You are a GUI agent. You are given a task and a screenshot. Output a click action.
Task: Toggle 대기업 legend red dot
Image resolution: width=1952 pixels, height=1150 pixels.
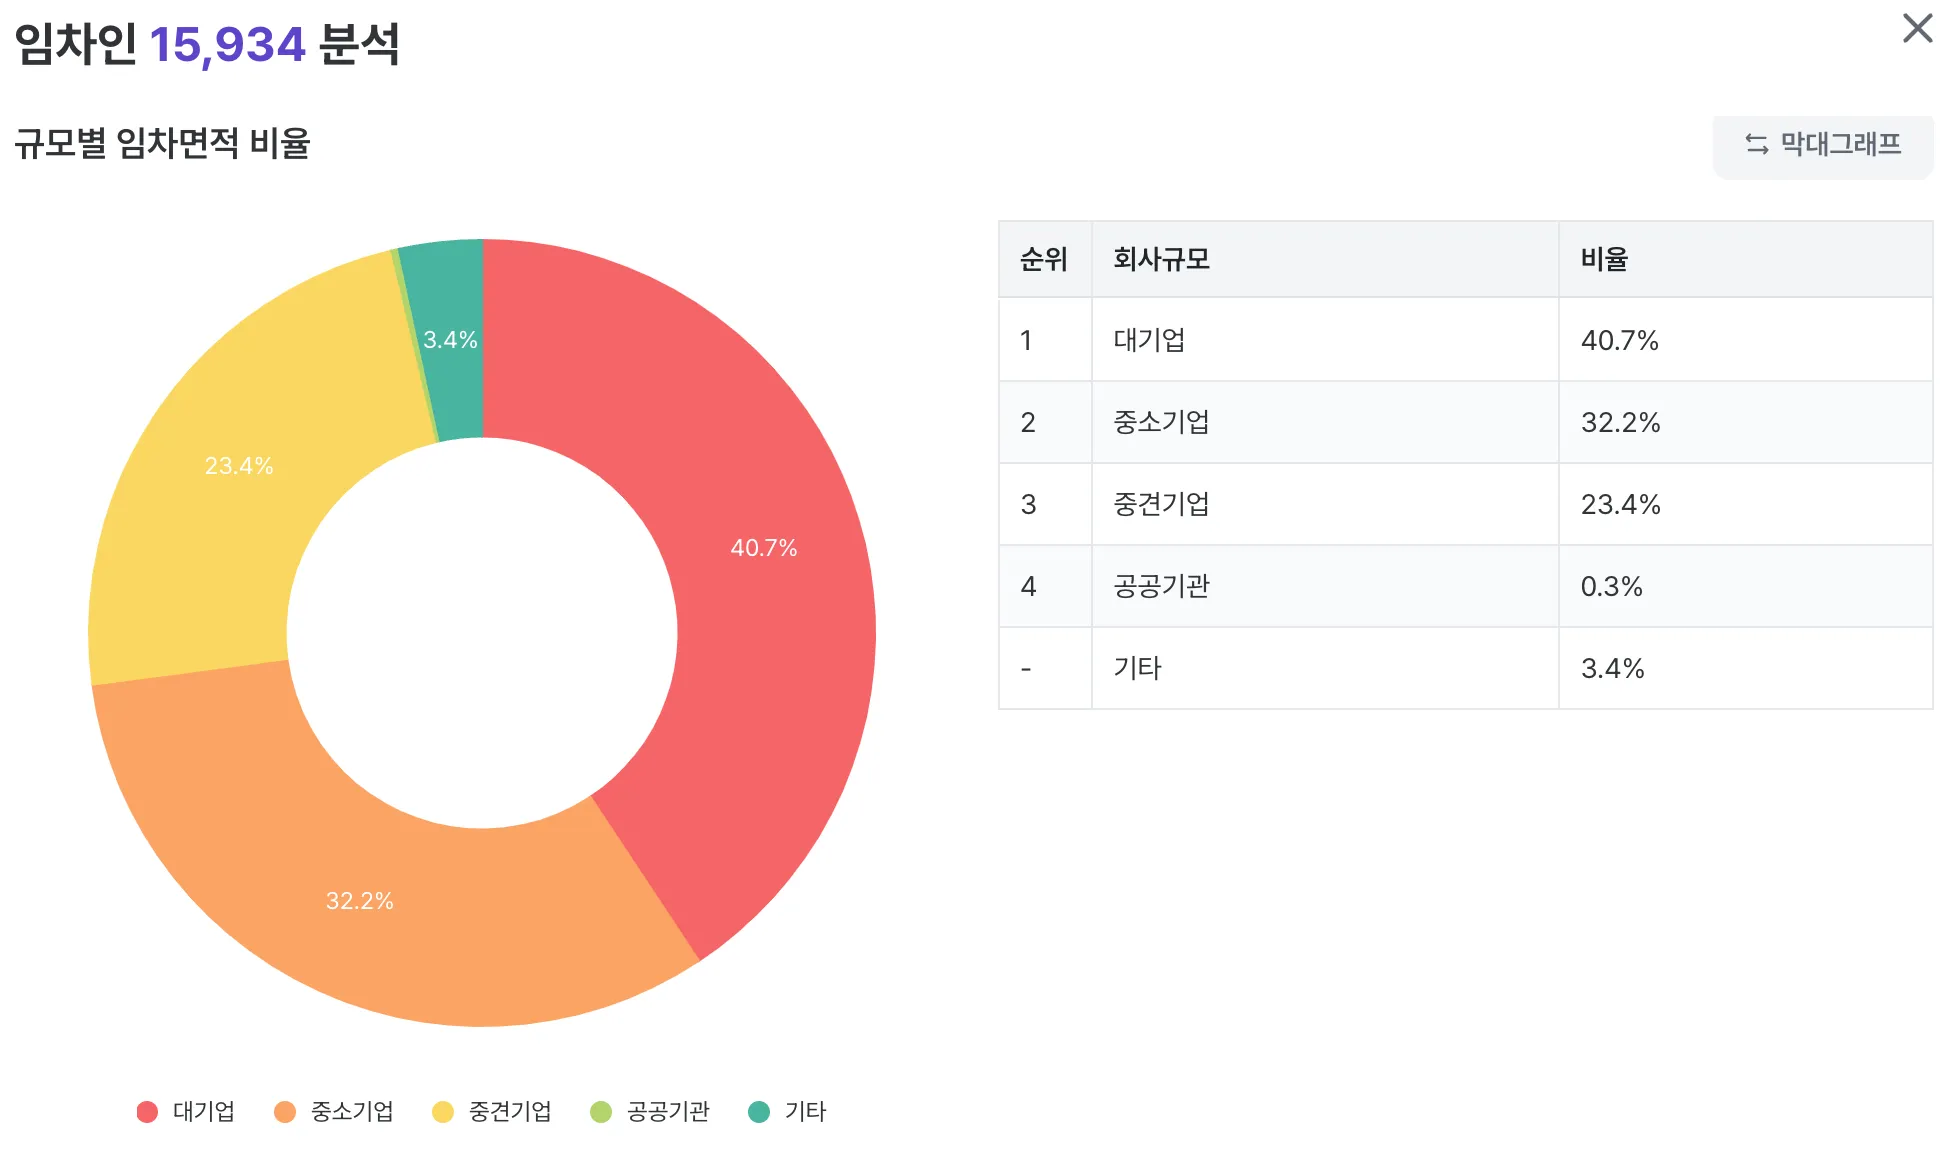coord(147,1112)
